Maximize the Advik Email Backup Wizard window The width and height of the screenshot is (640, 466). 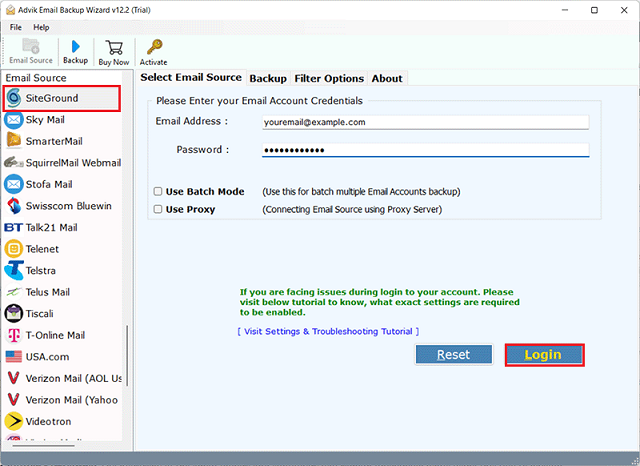click(594, 10)
